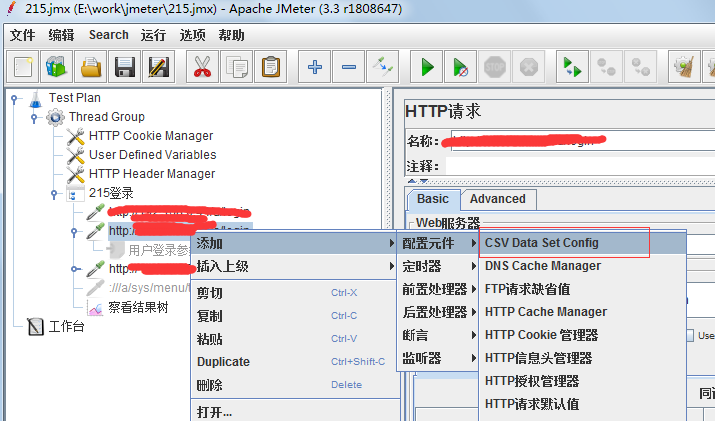Click the Paste clipboard icon
Image resolution: width=715 pixels, height=421 pixels.
pyautogui.click(x=271, y=68)
